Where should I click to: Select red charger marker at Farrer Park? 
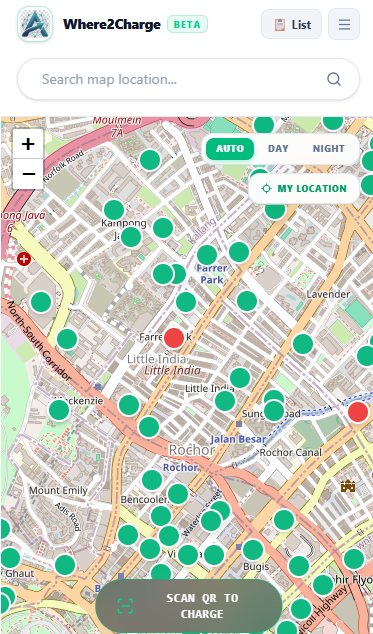(174, 338)
